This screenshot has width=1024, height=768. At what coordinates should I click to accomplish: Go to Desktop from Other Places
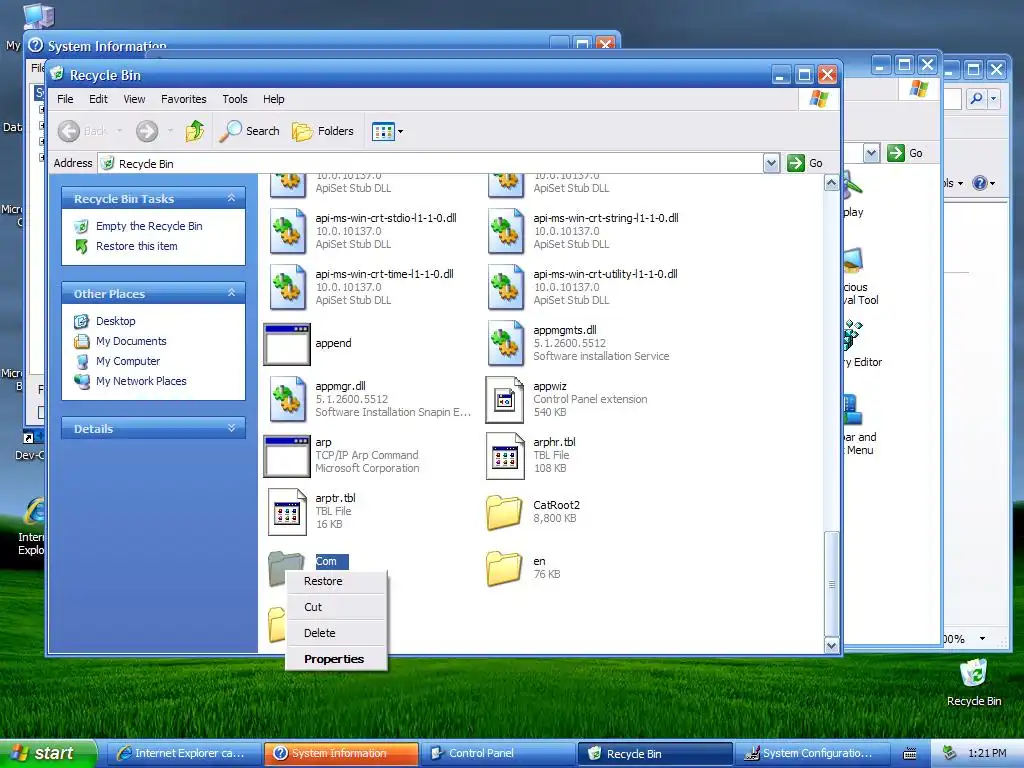pos(116,321)
